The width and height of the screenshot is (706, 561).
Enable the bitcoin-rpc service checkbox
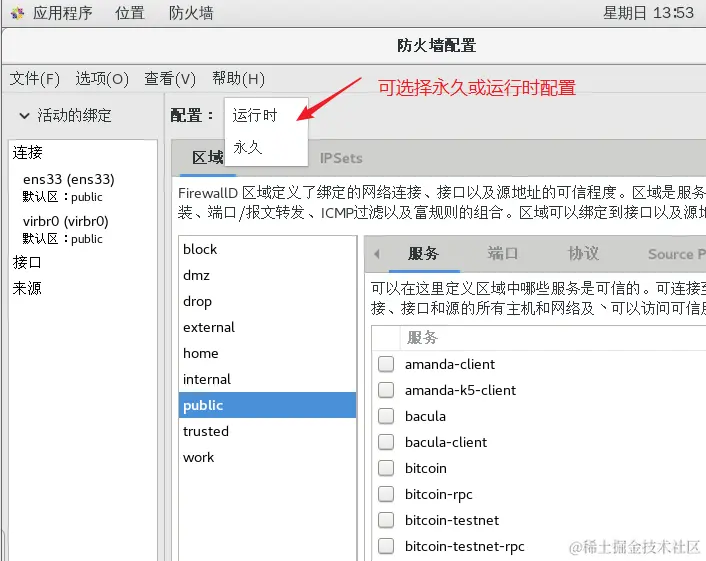click(386, 494)
